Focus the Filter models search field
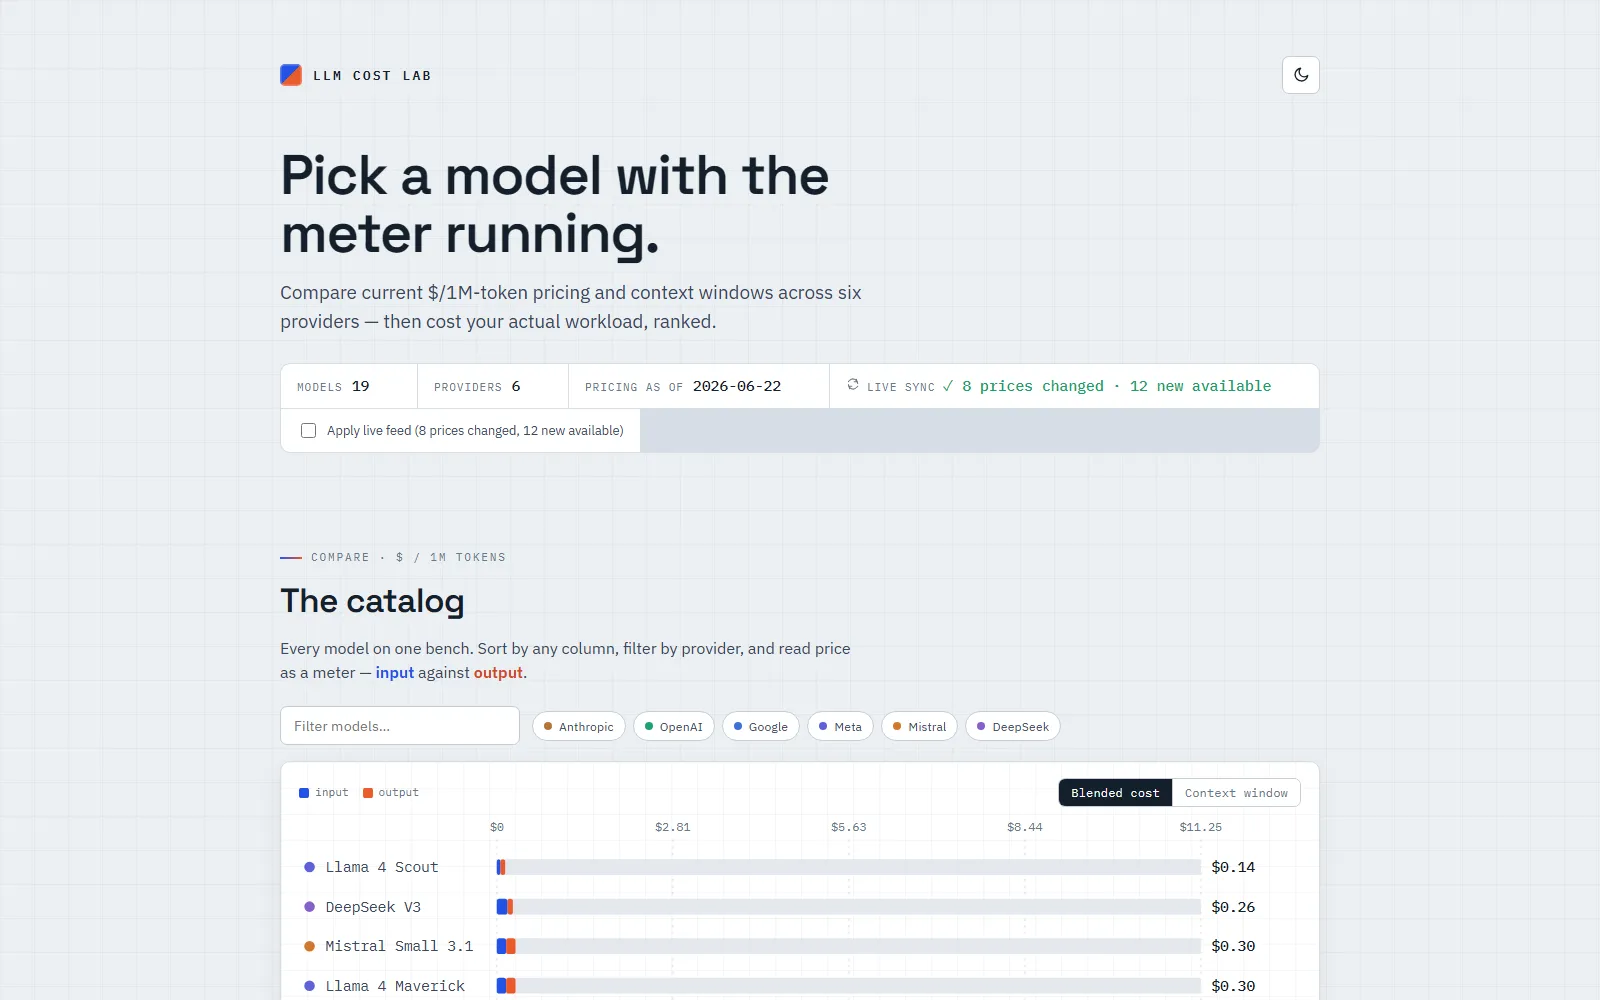 (x=400, y=726)
